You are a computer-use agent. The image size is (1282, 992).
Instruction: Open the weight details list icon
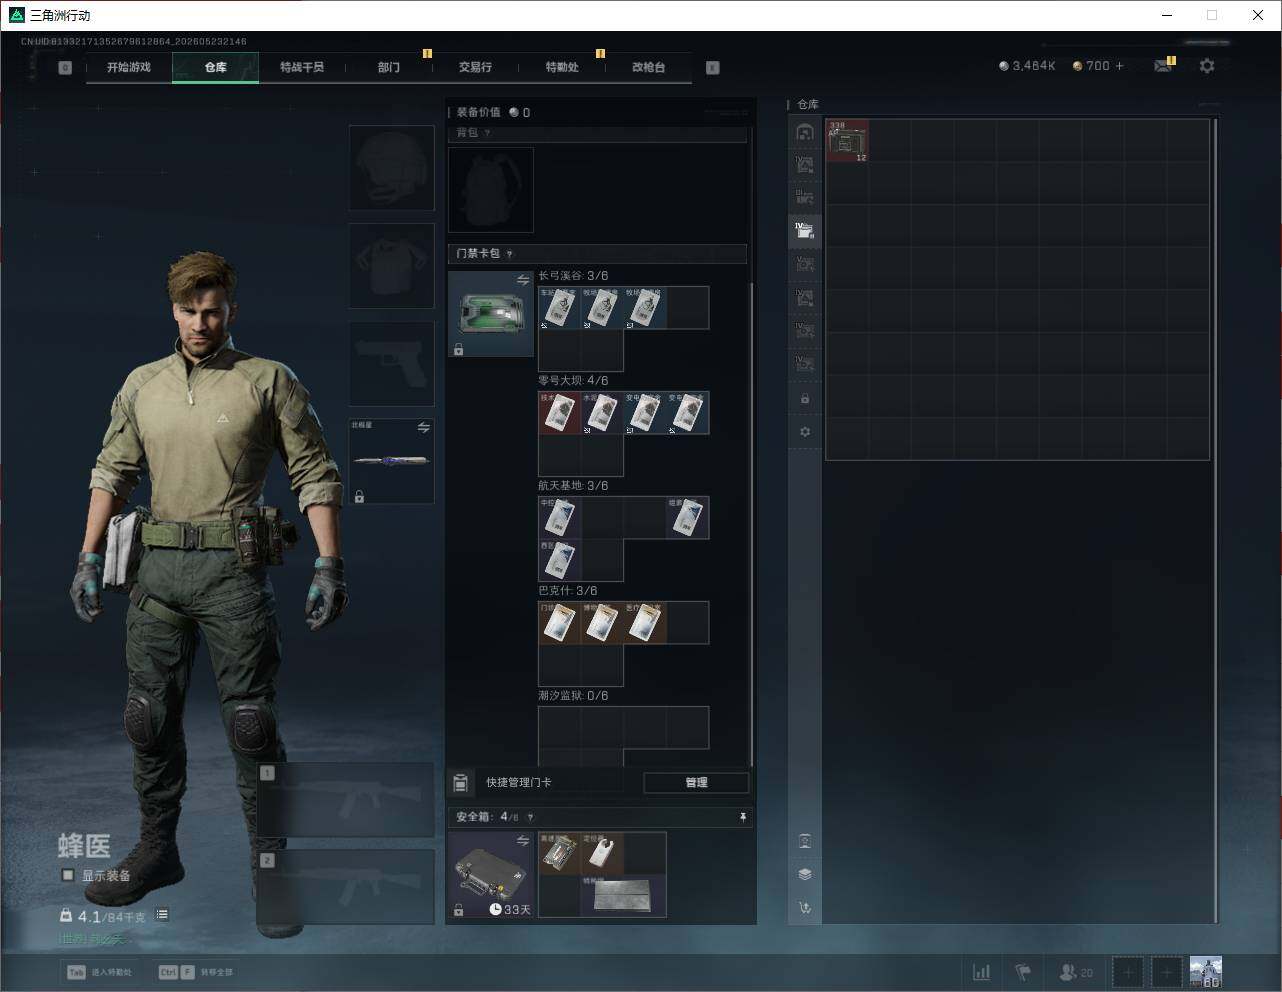(x=162, y=915)
